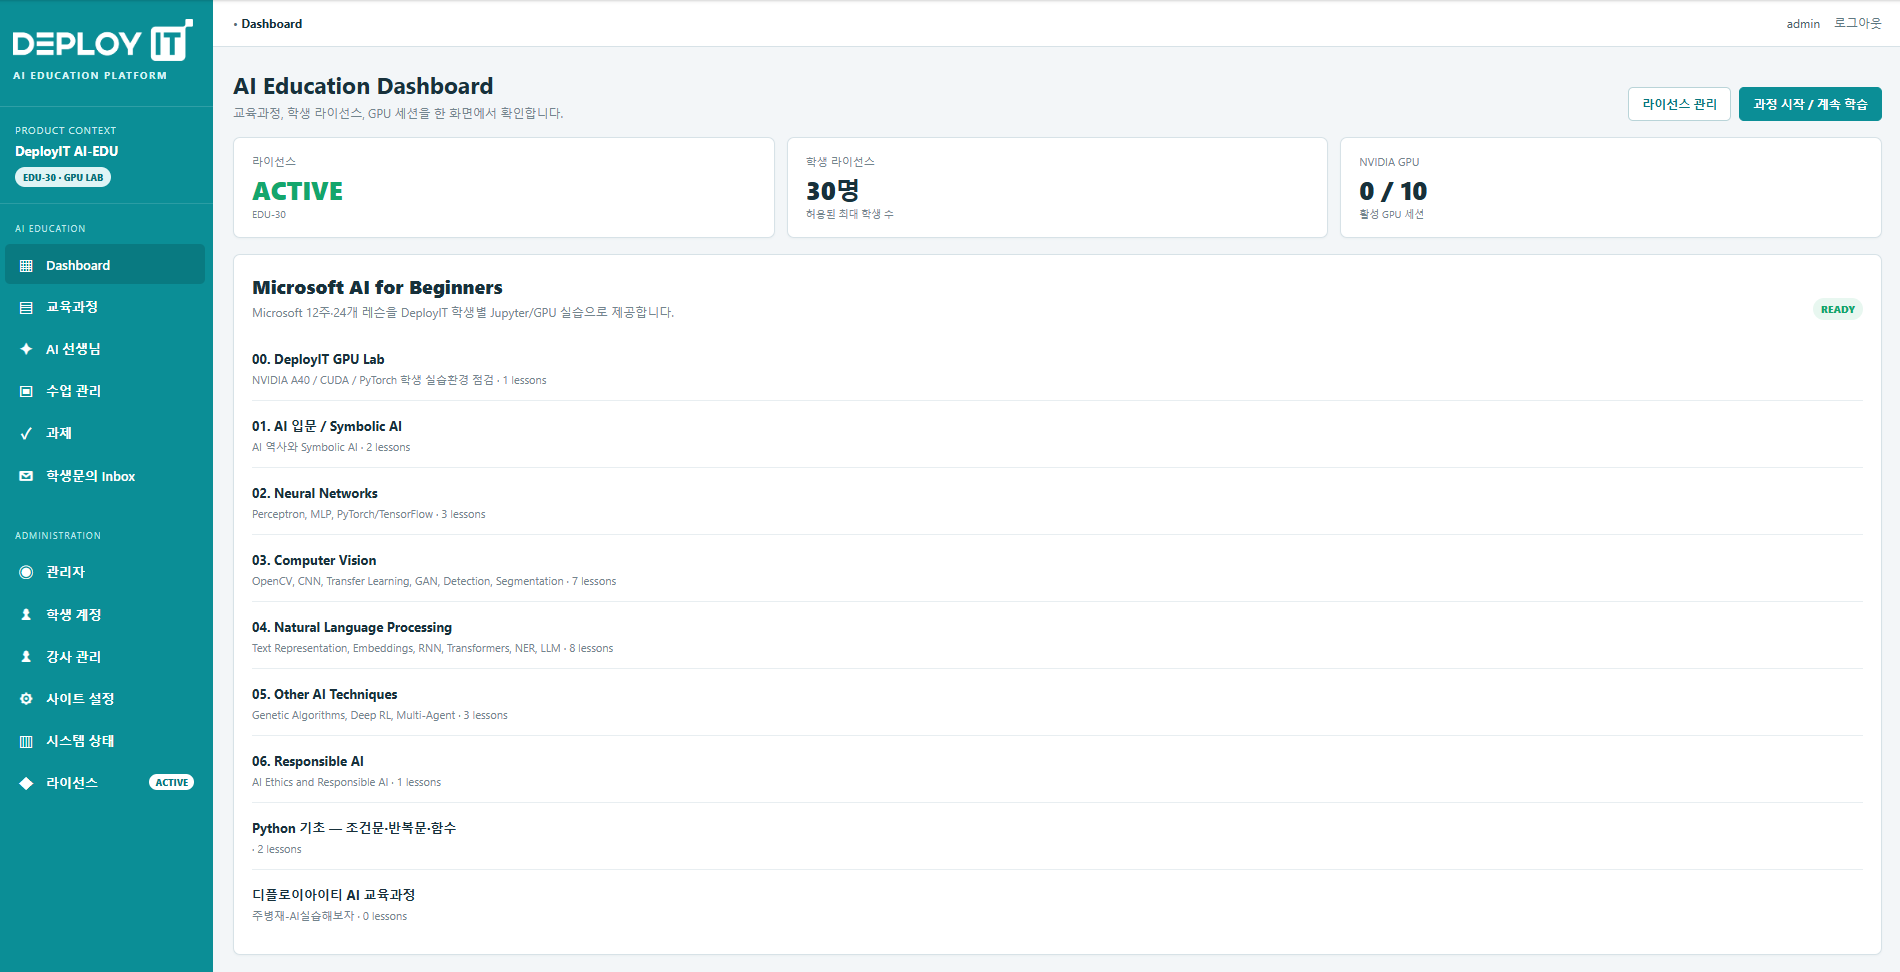
Task: Click the 로그아웃 link
Action: [x=1857, y=23]
